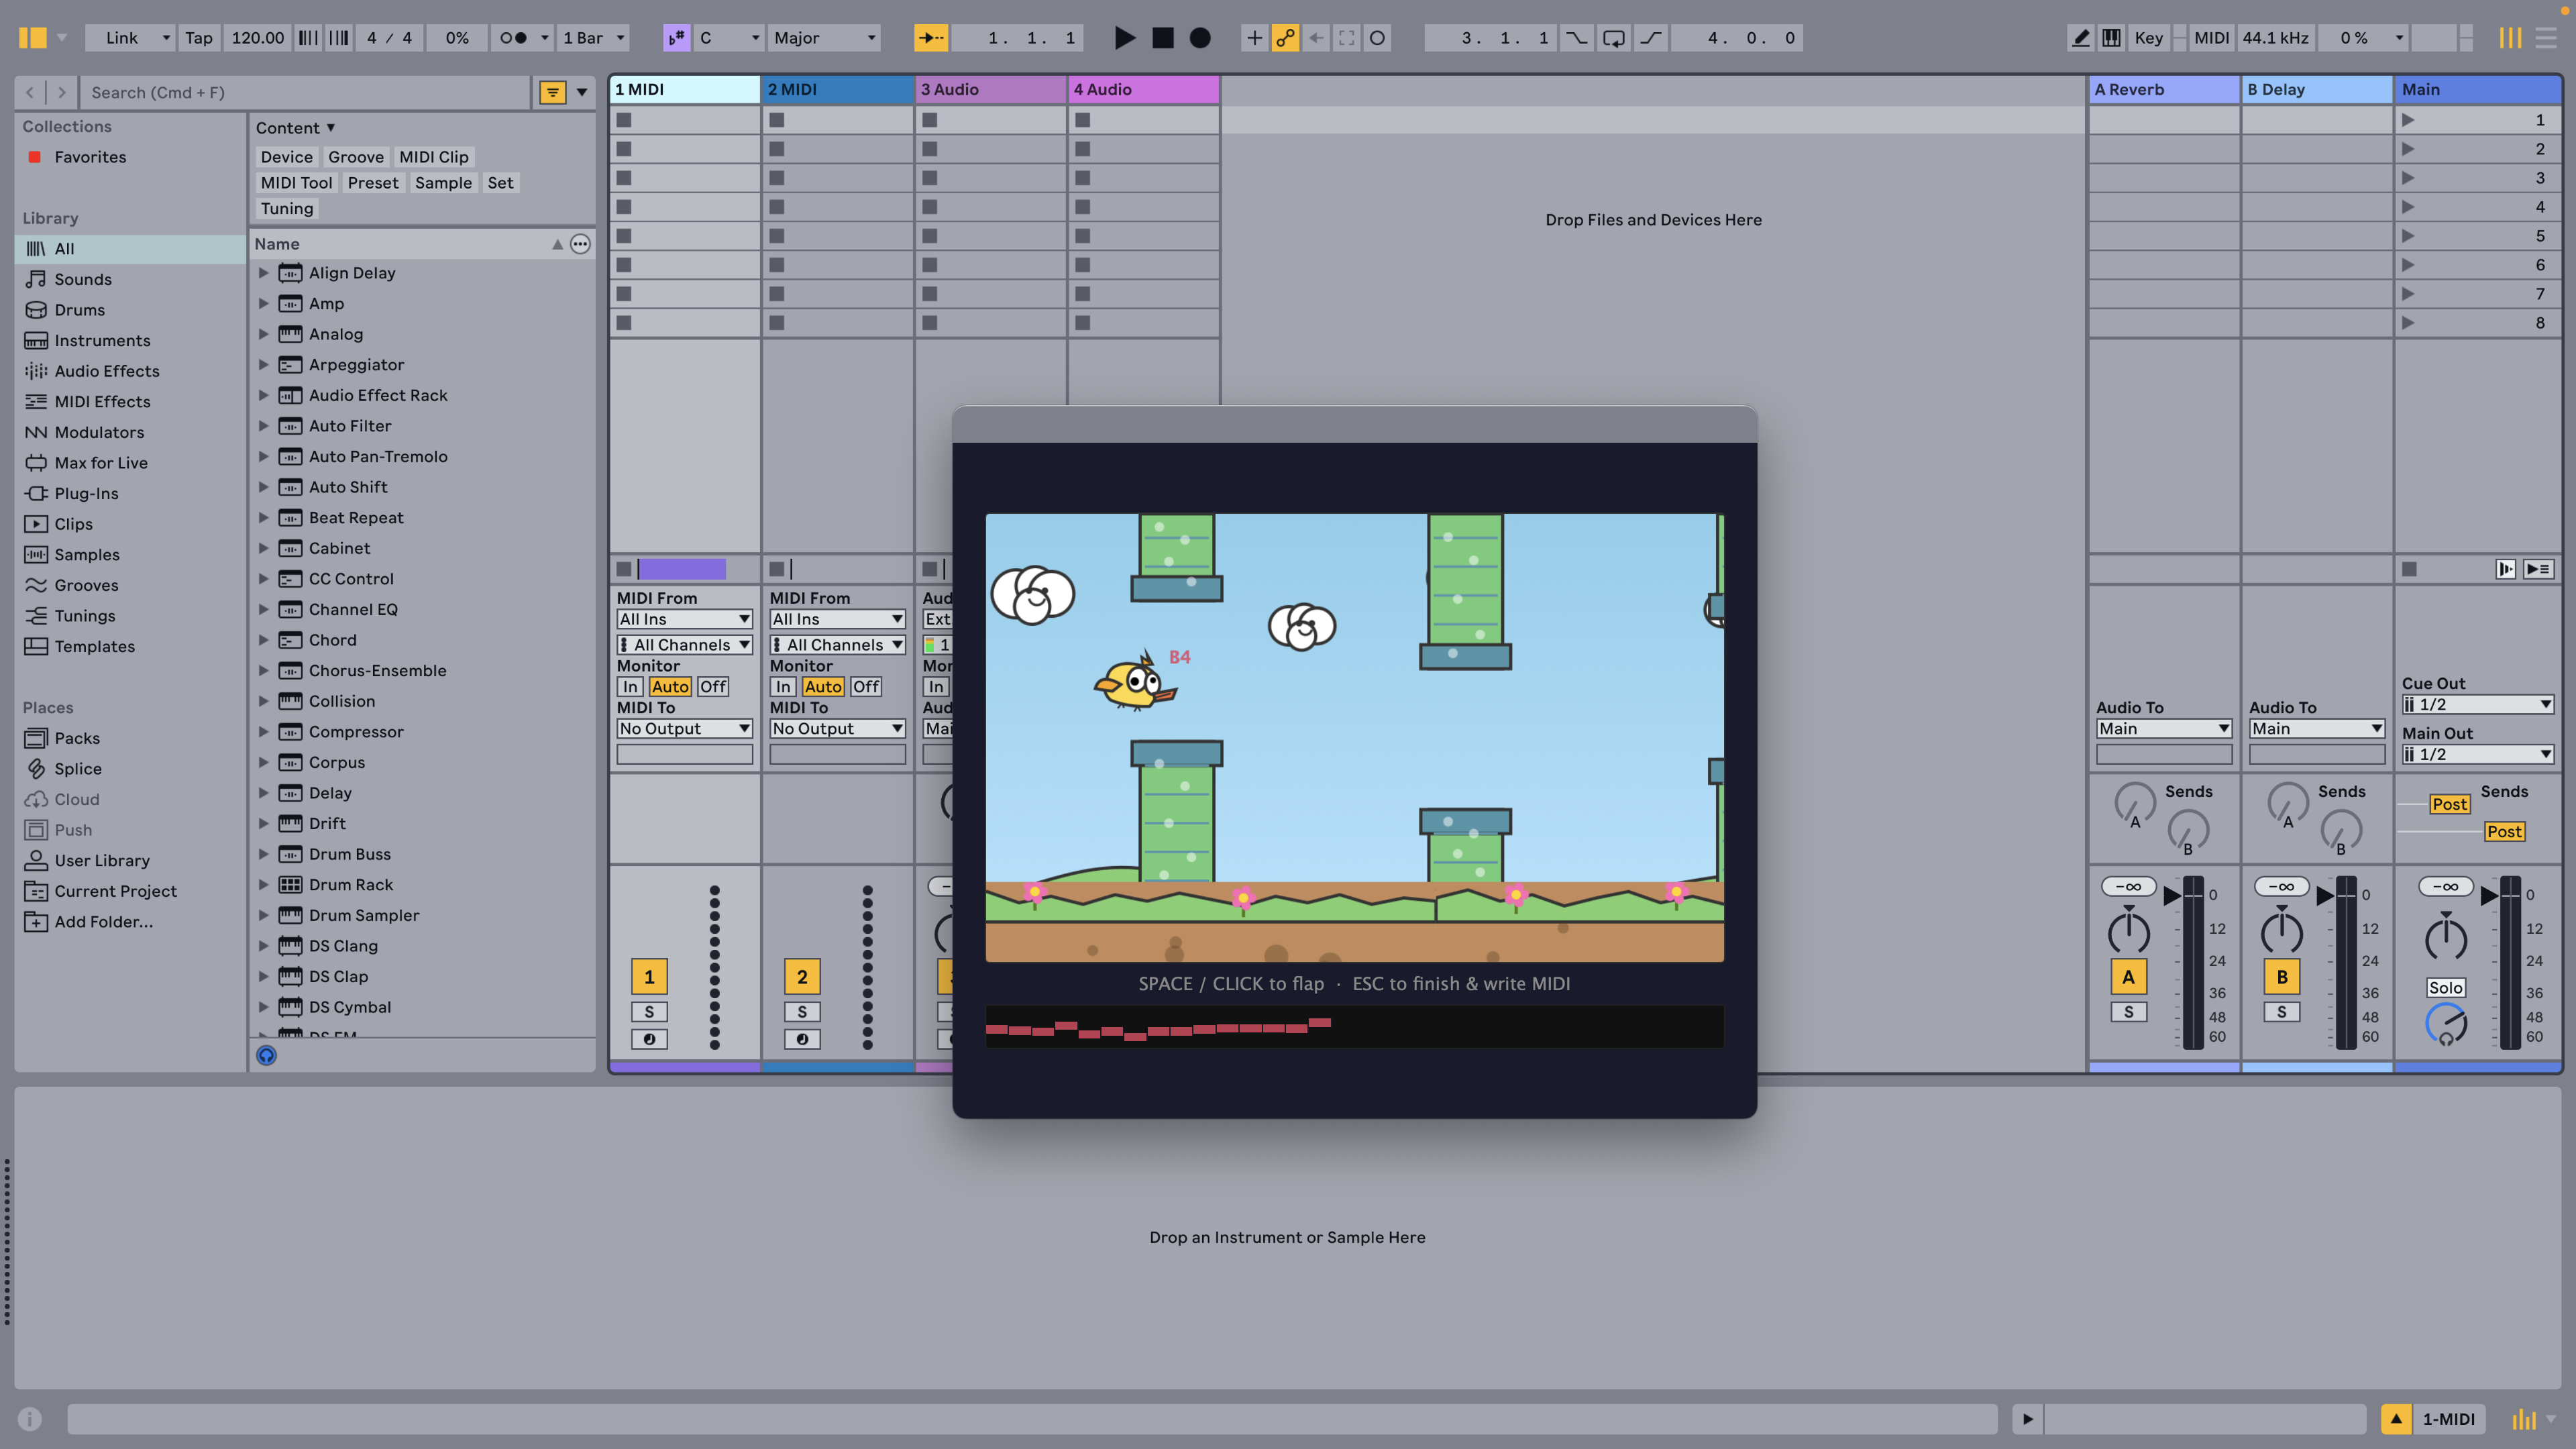The height and width of the screenshot is (1449, 2576).
Task: Click Add Folder in Places
Action: coord(104,922)
